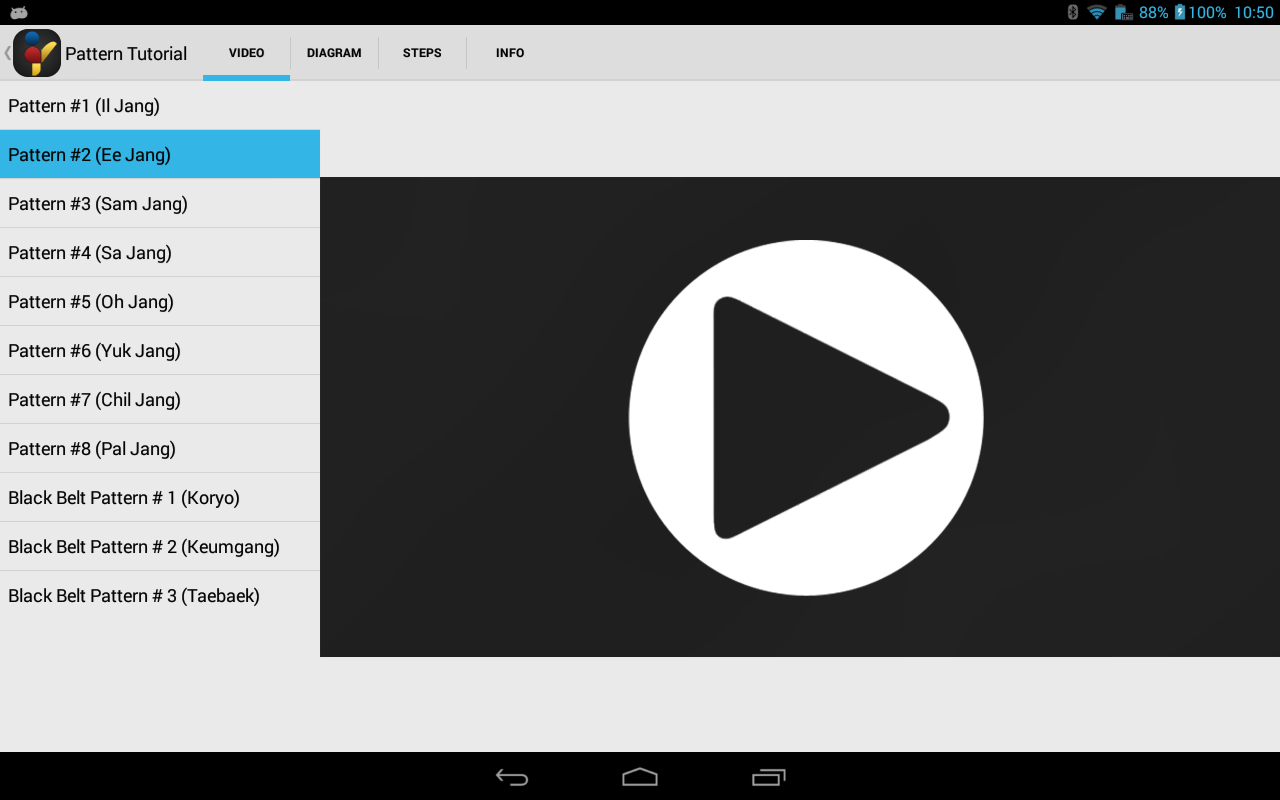Open the INFO tab
1280x800 pixels.
click(510, 53)
